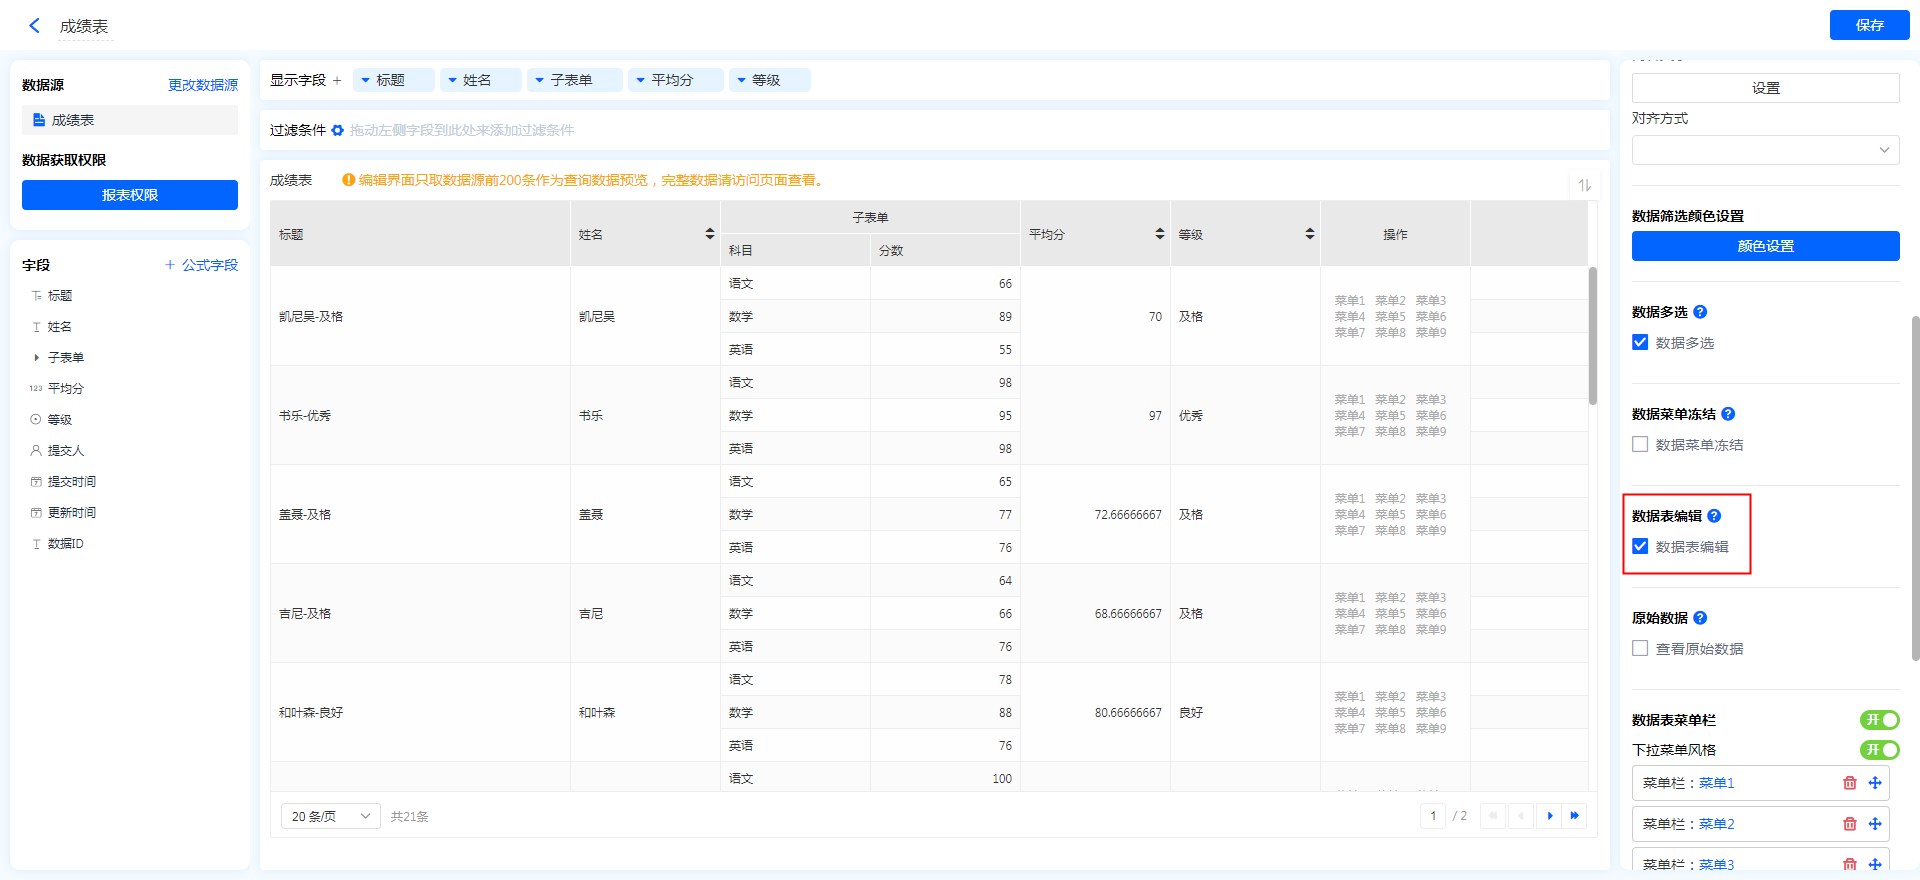Delete the 菜单1 menu bar entry
This screenshot has width=1920, height=880.
(1849, 783)
